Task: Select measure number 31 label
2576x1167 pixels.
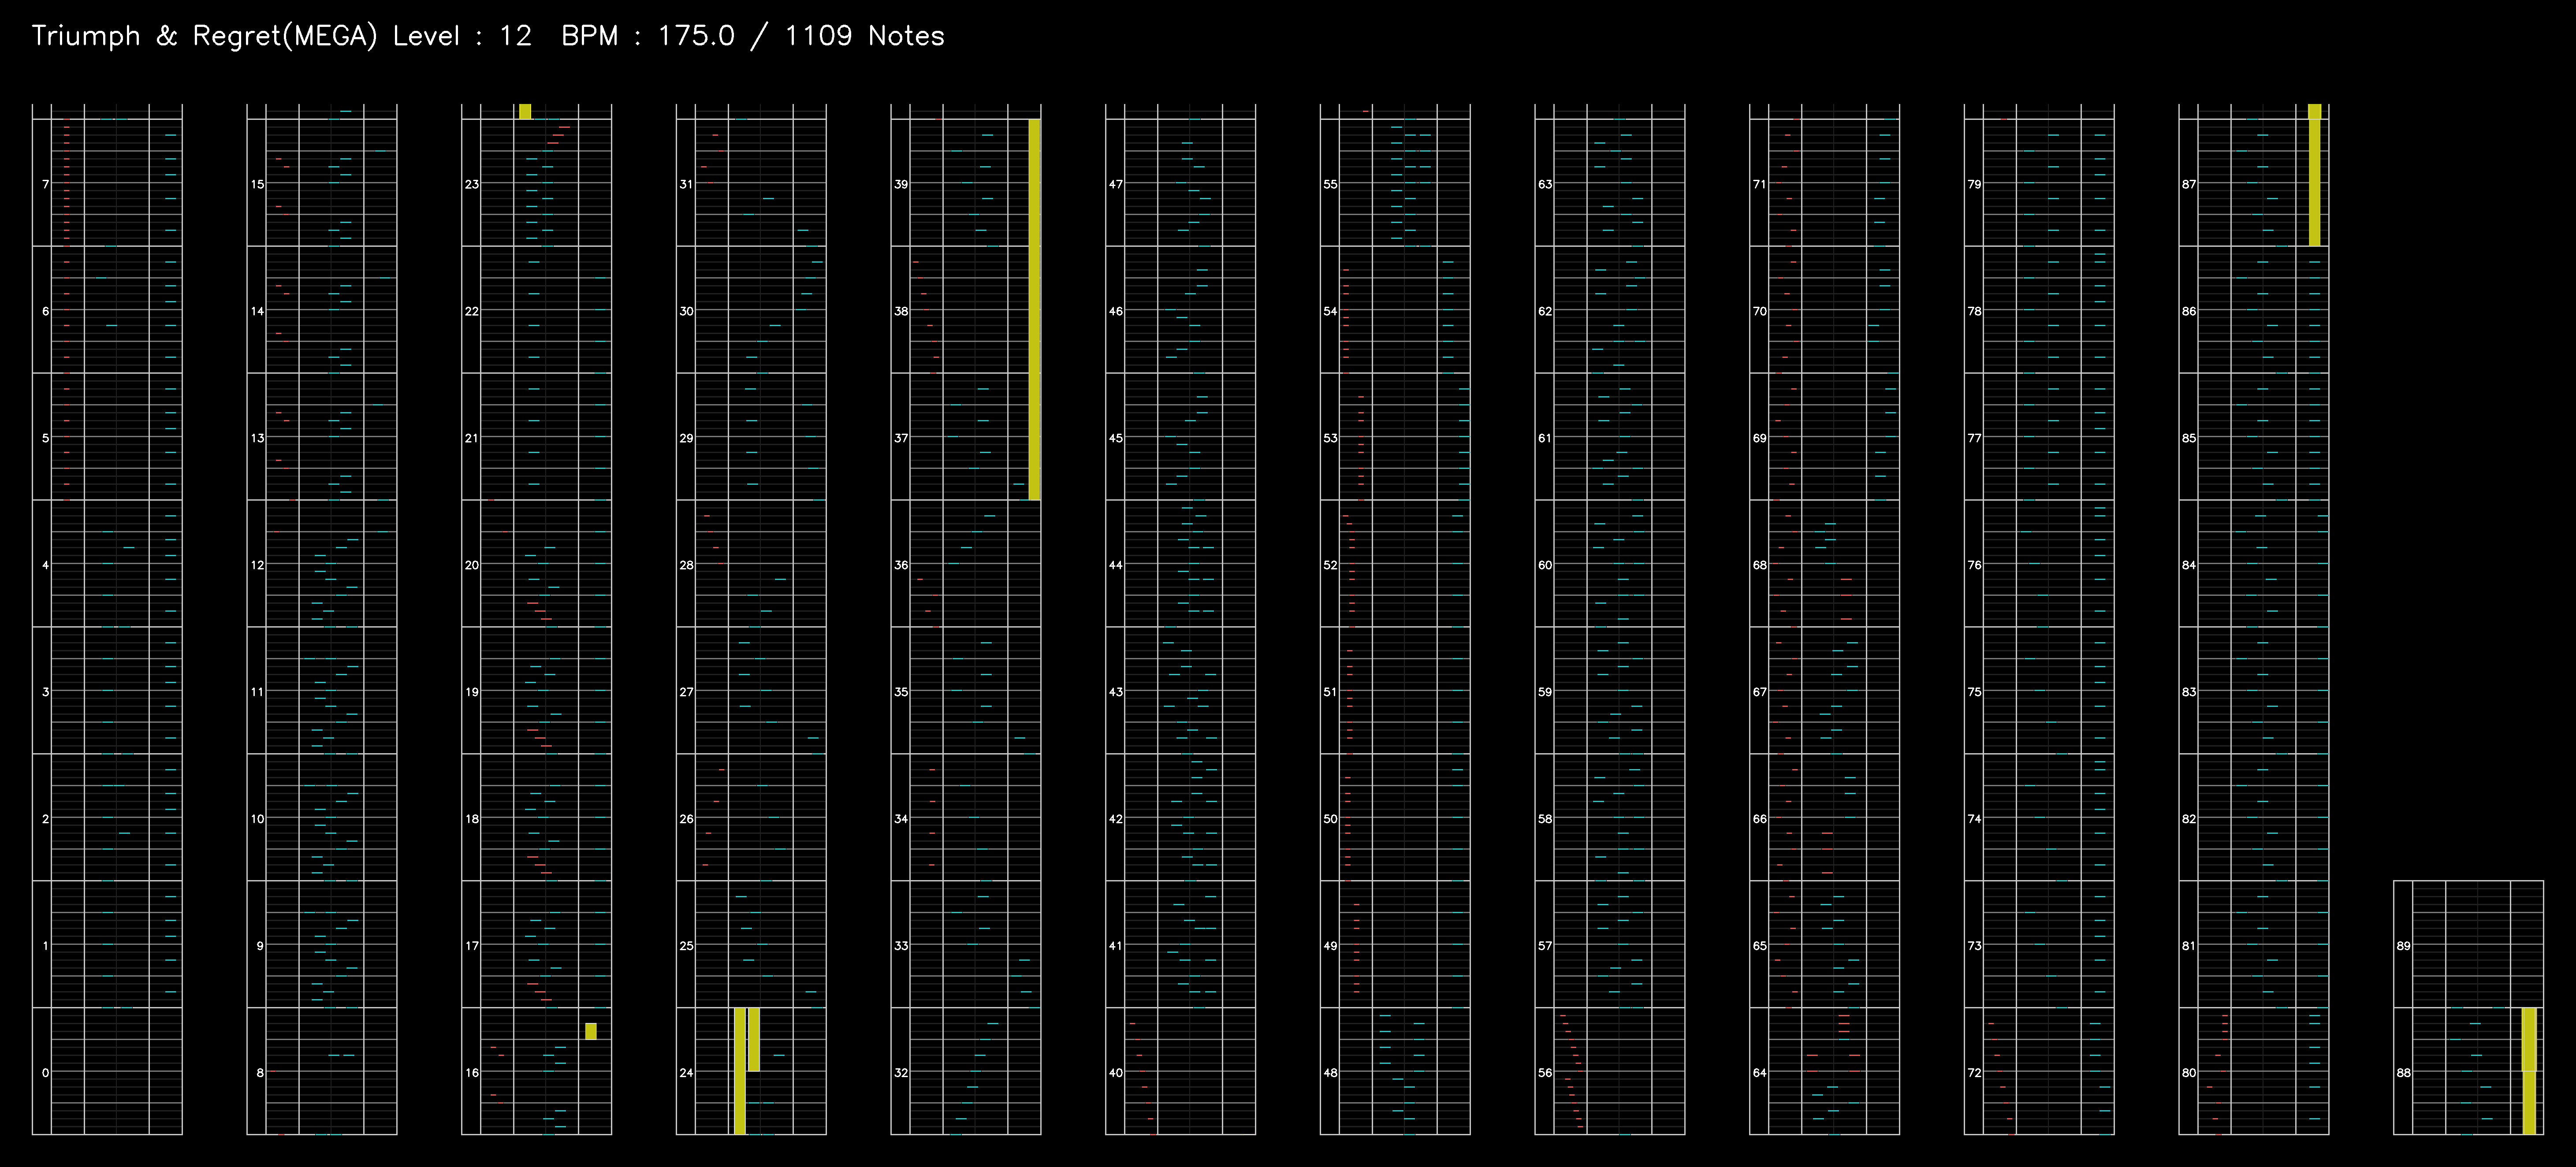Action: [x=686, y=184]
